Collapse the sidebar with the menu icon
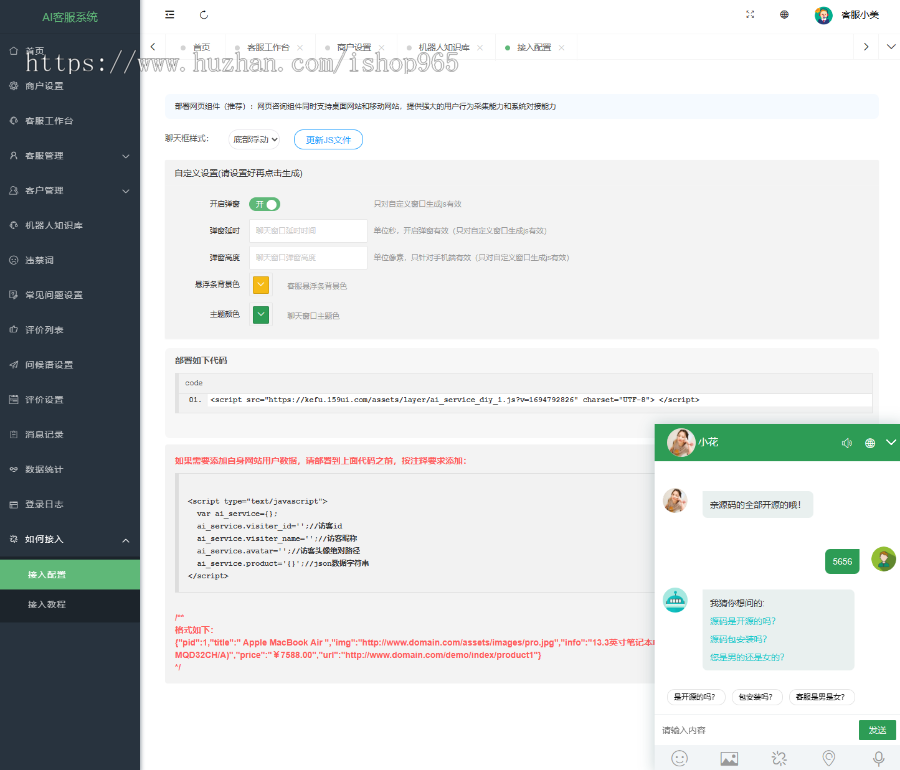 170,15
